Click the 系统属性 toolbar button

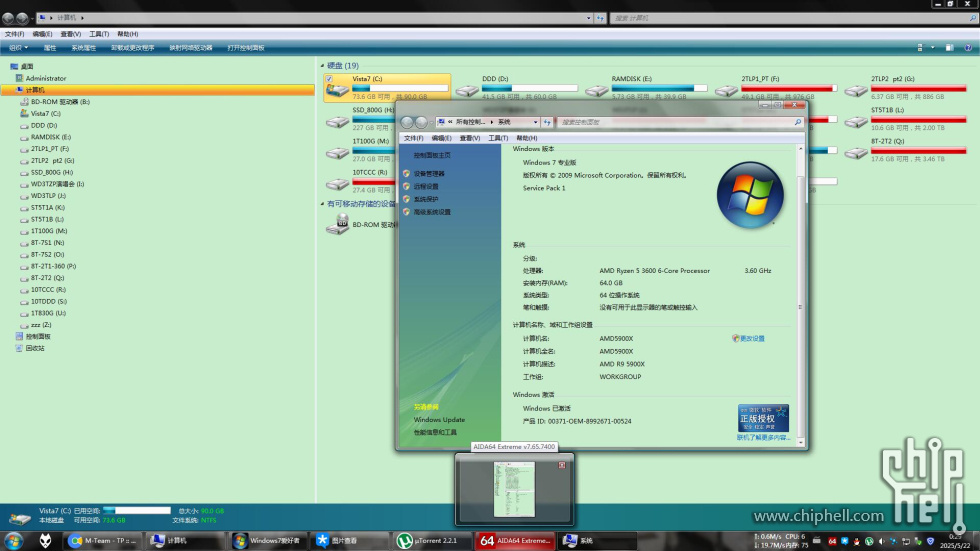pyautogui.click(x=83, y=47)
